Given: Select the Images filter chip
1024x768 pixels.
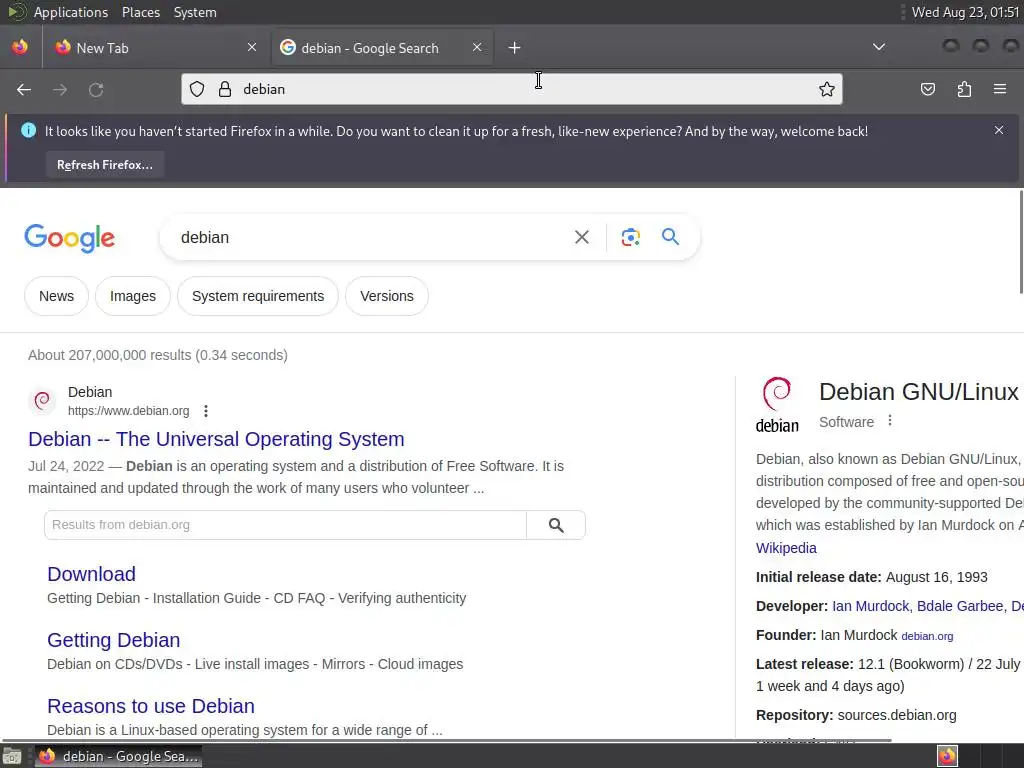Looking at the screenshot, I should click(x=133, y=296).
